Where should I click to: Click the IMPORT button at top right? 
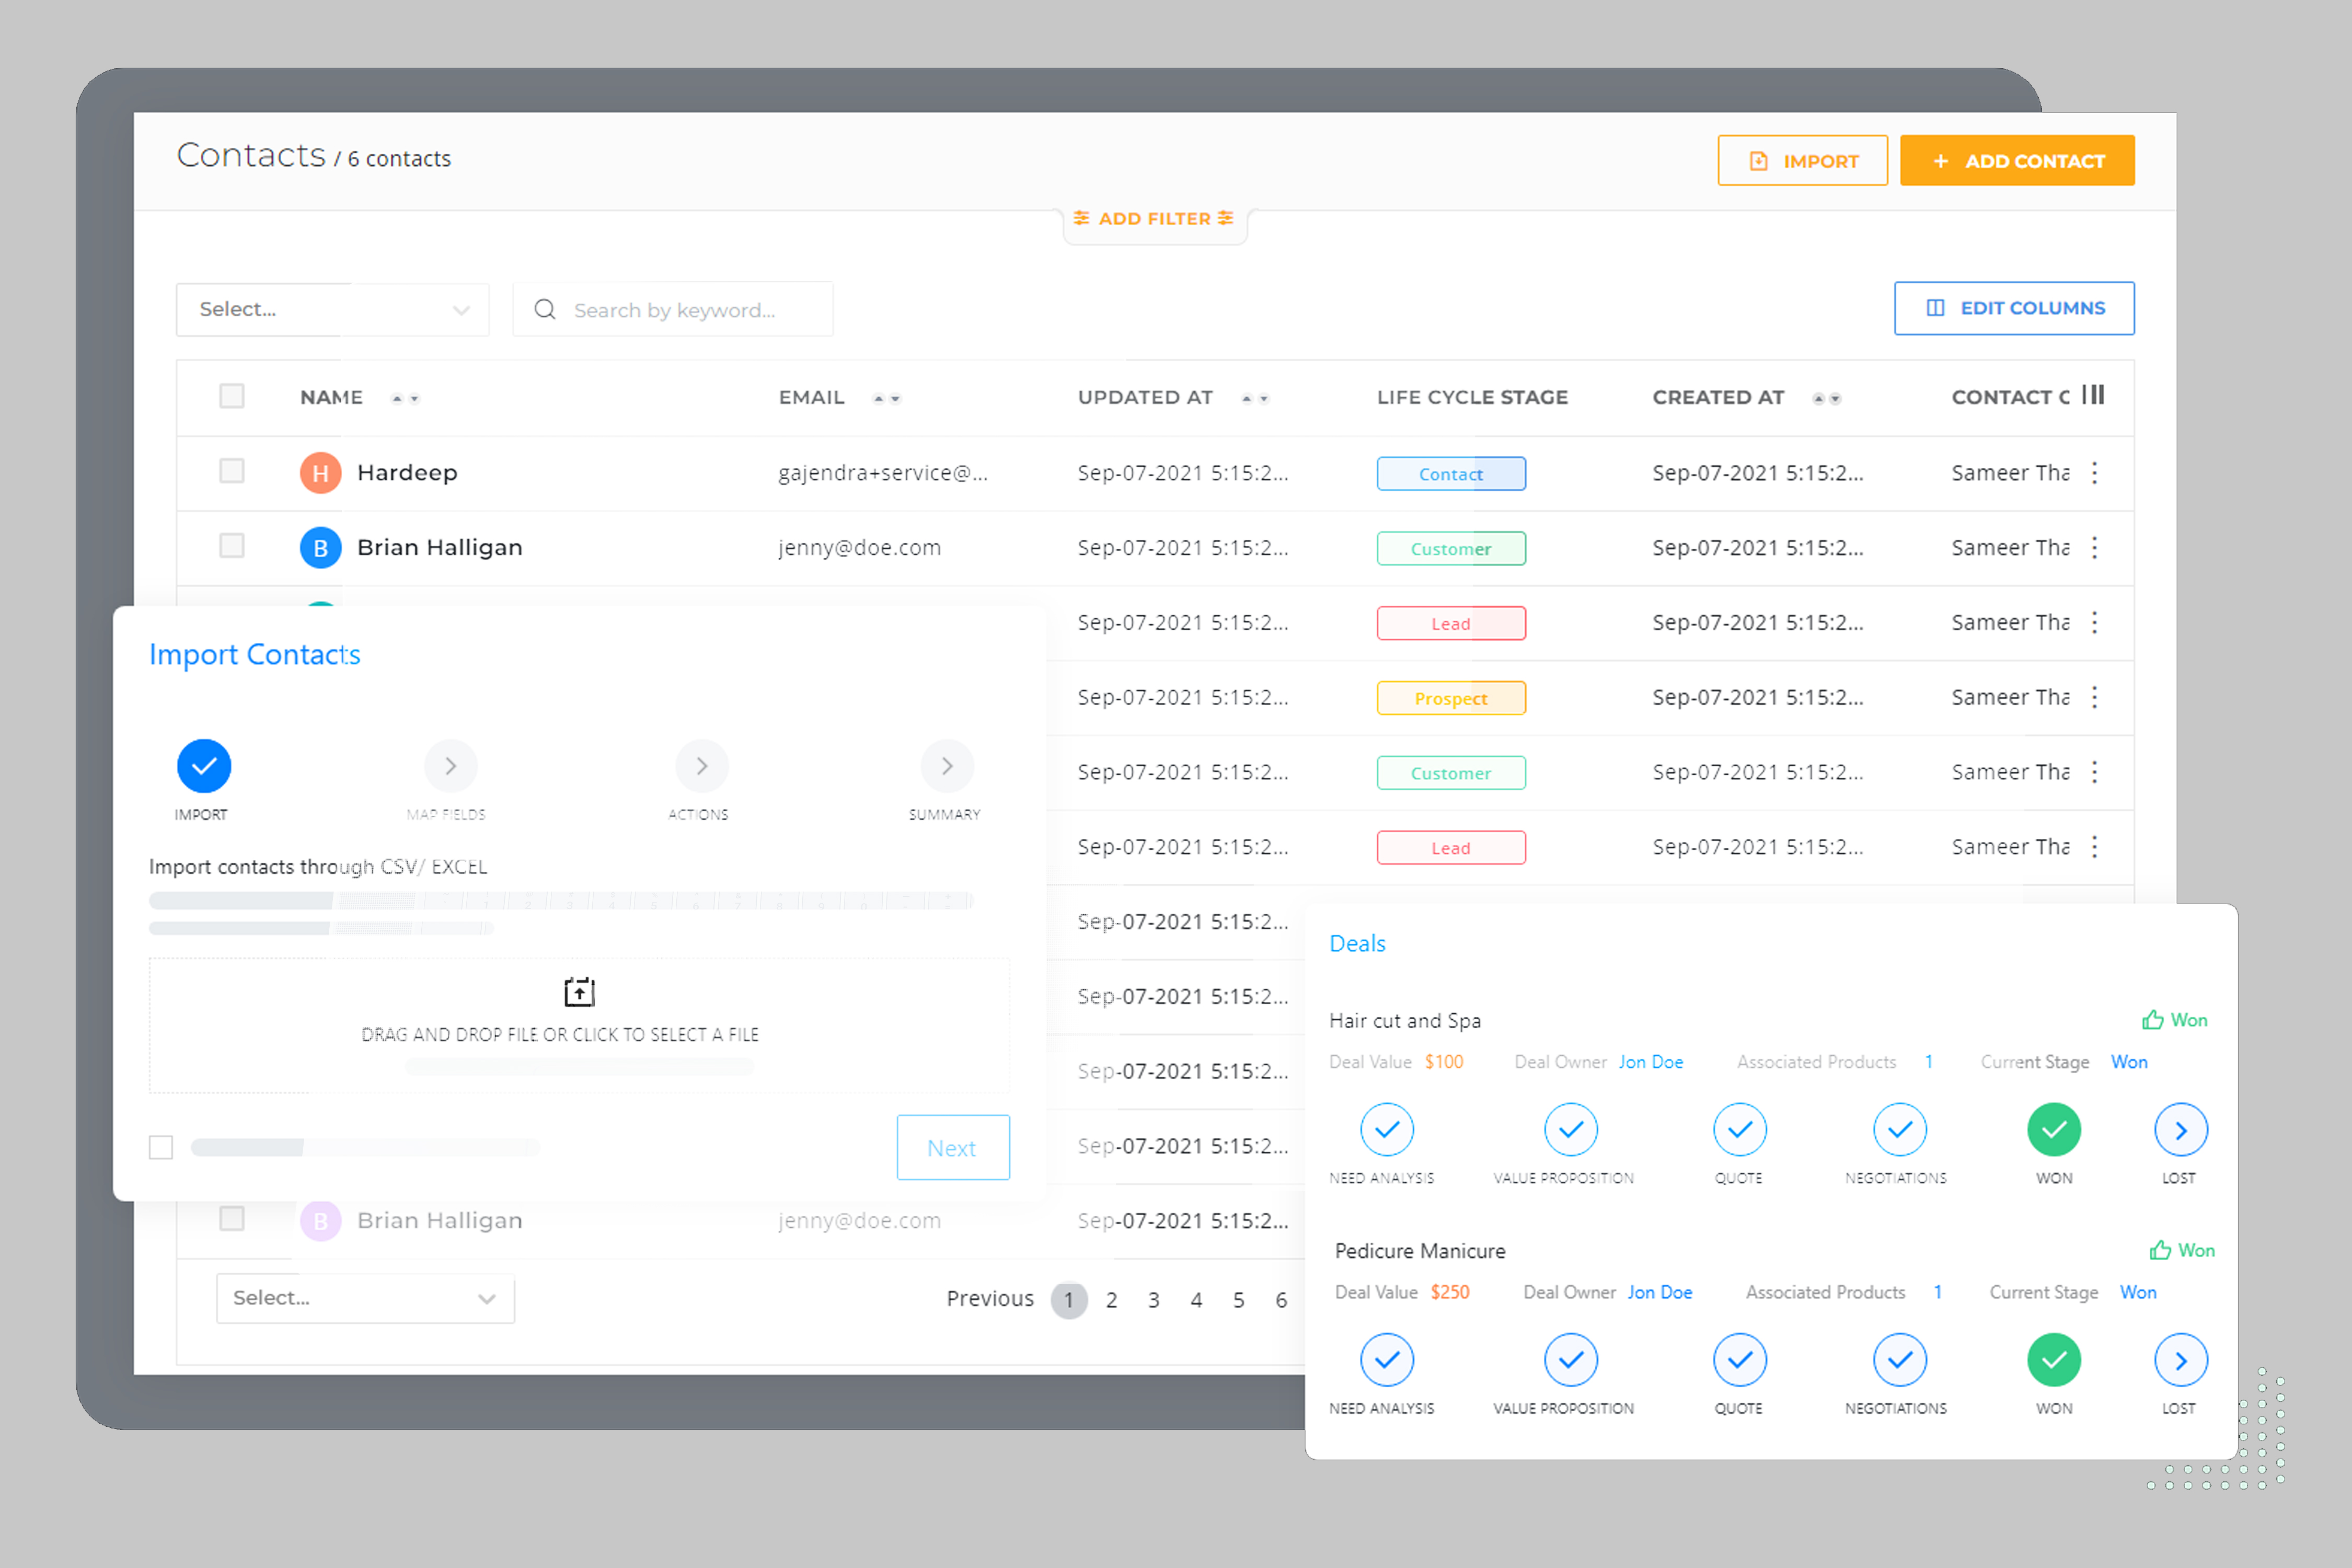1802,160
